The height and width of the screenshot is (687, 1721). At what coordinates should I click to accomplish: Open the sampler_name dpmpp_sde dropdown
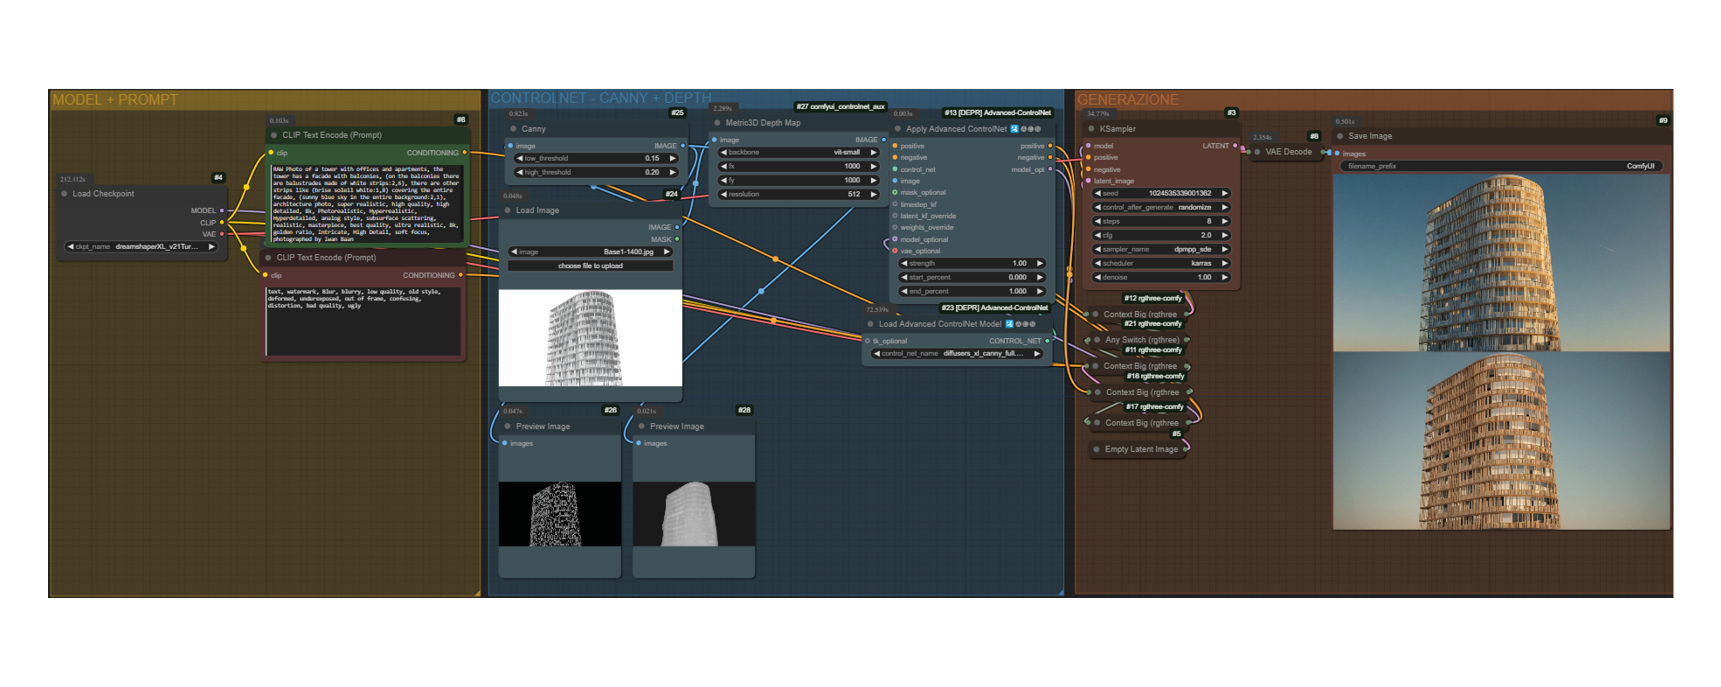pyautogui.click(x=1160, y=249)
